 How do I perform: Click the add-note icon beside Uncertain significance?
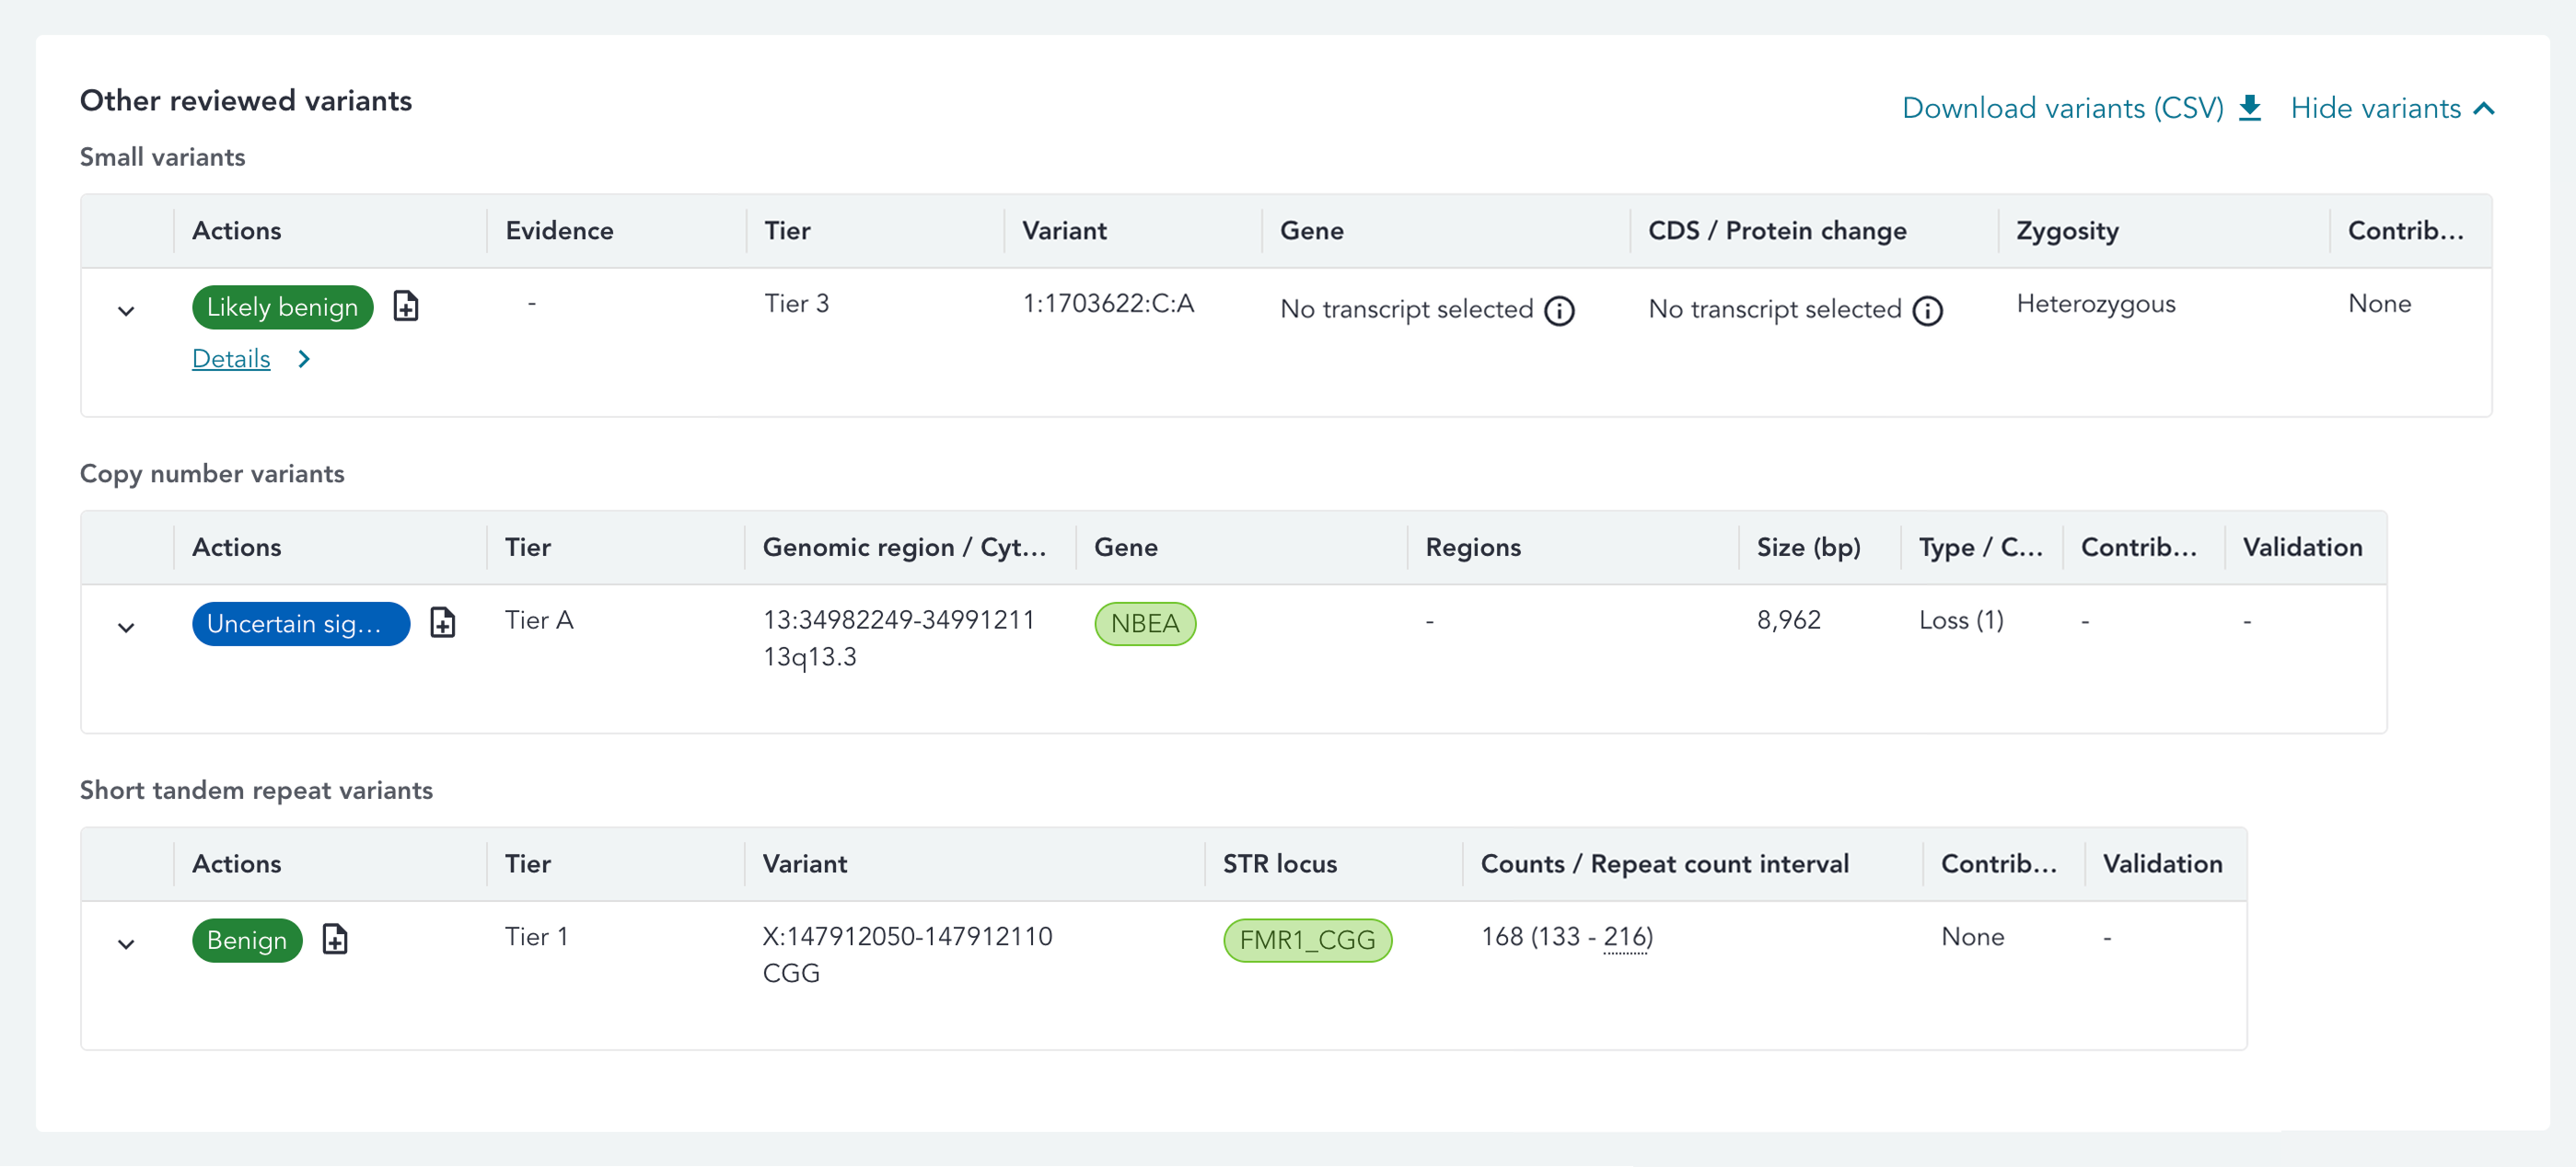click(x=442, y=622)
